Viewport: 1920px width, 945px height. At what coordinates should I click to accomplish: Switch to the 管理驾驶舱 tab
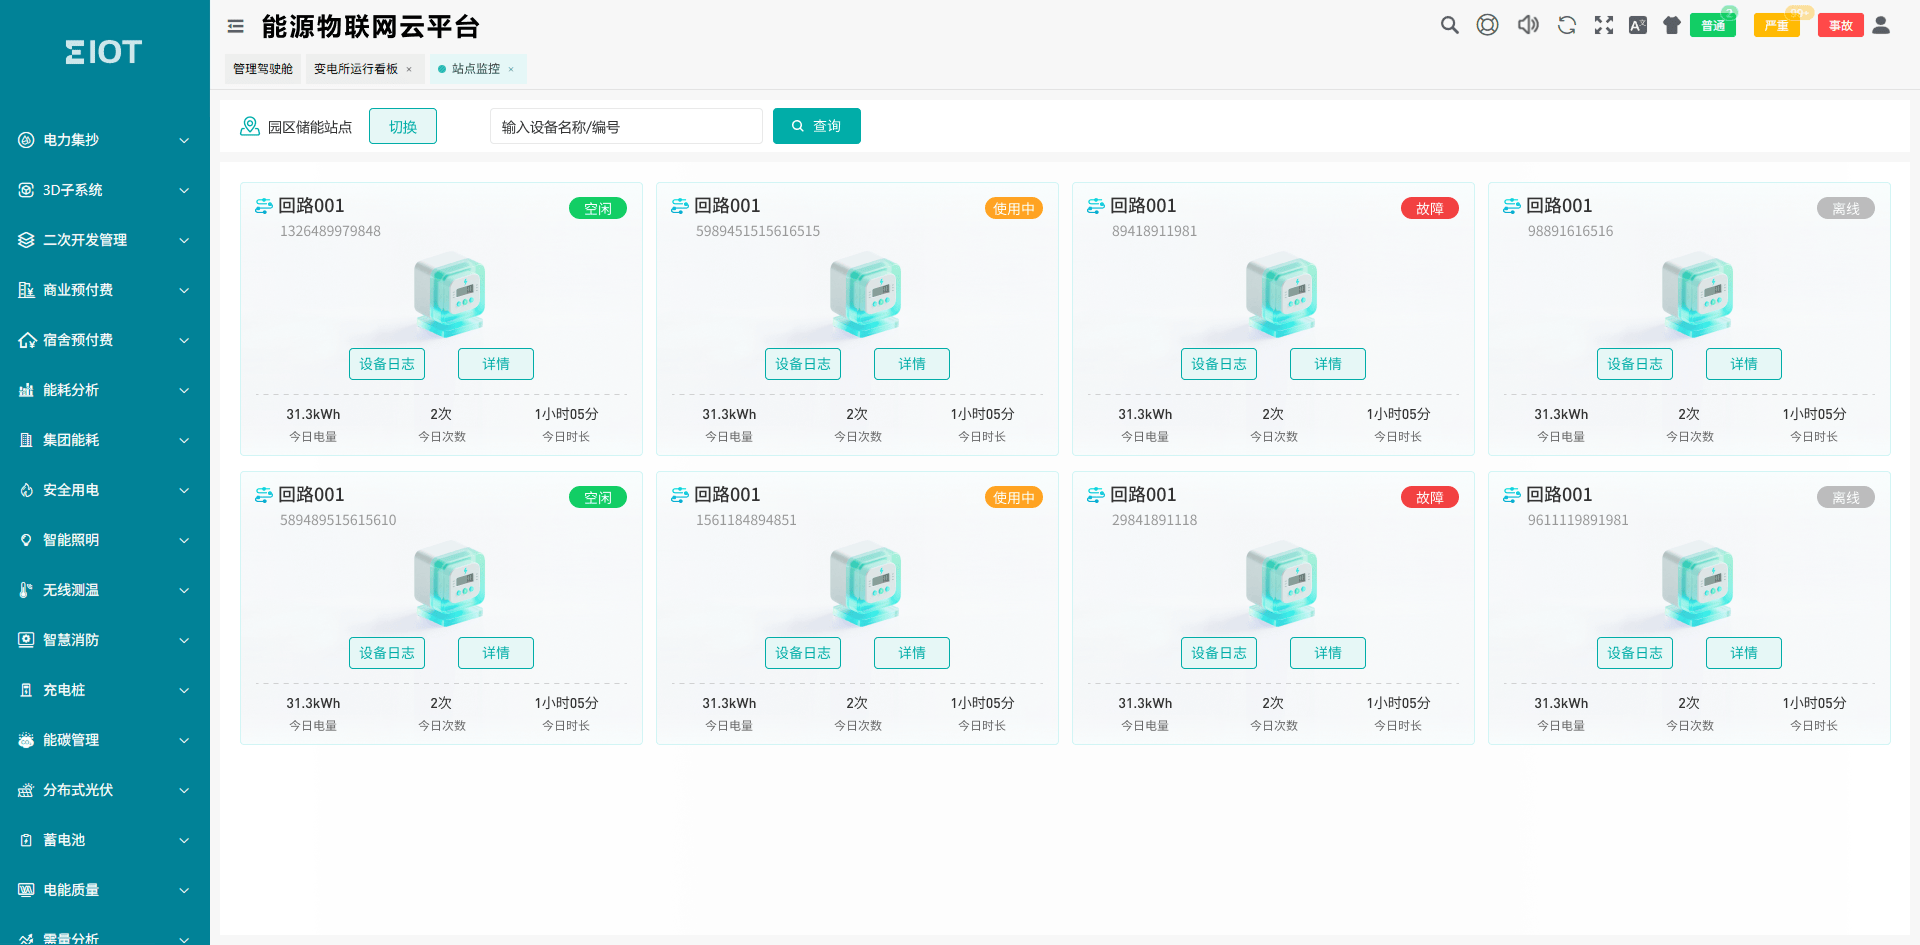[263, 69]
